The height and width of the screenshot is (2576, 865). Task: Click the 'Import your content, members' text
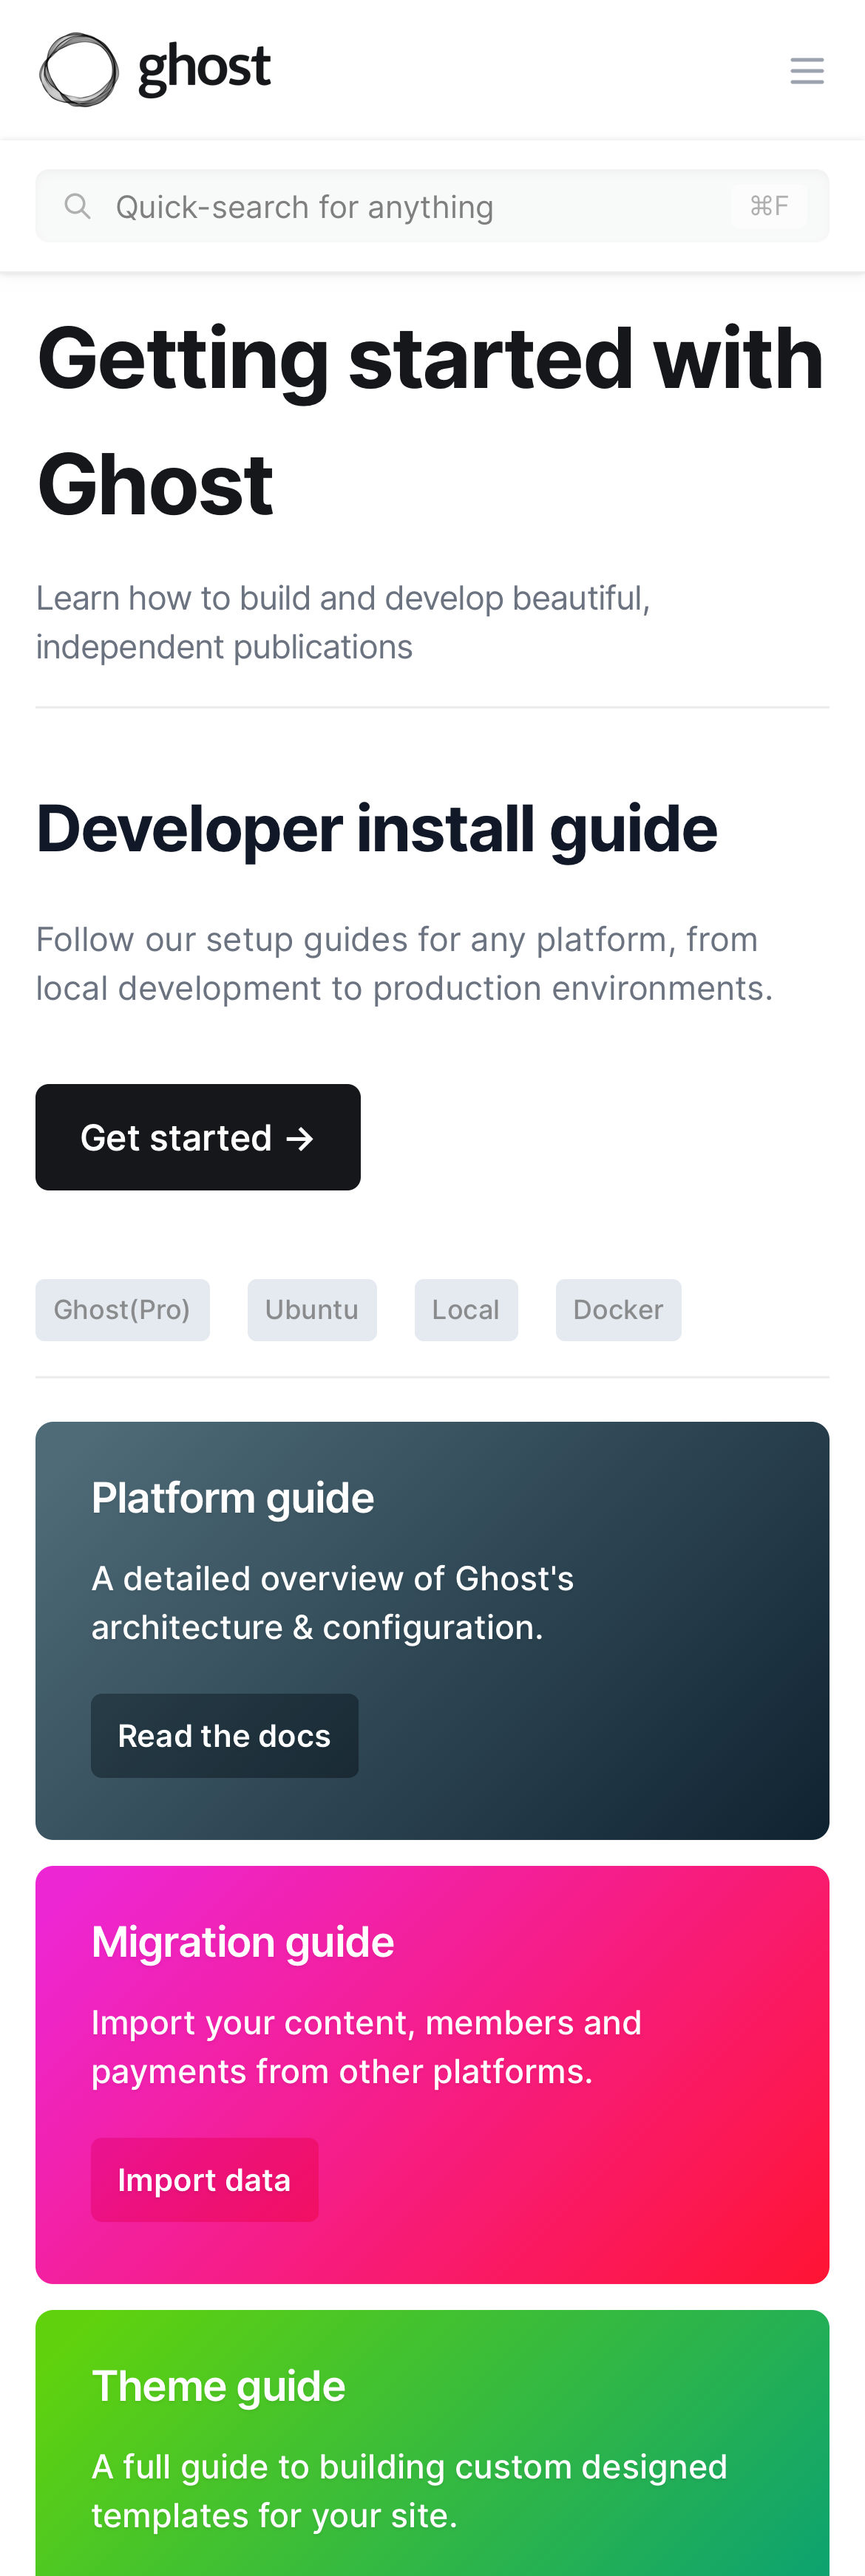[x=366, y=2047]
